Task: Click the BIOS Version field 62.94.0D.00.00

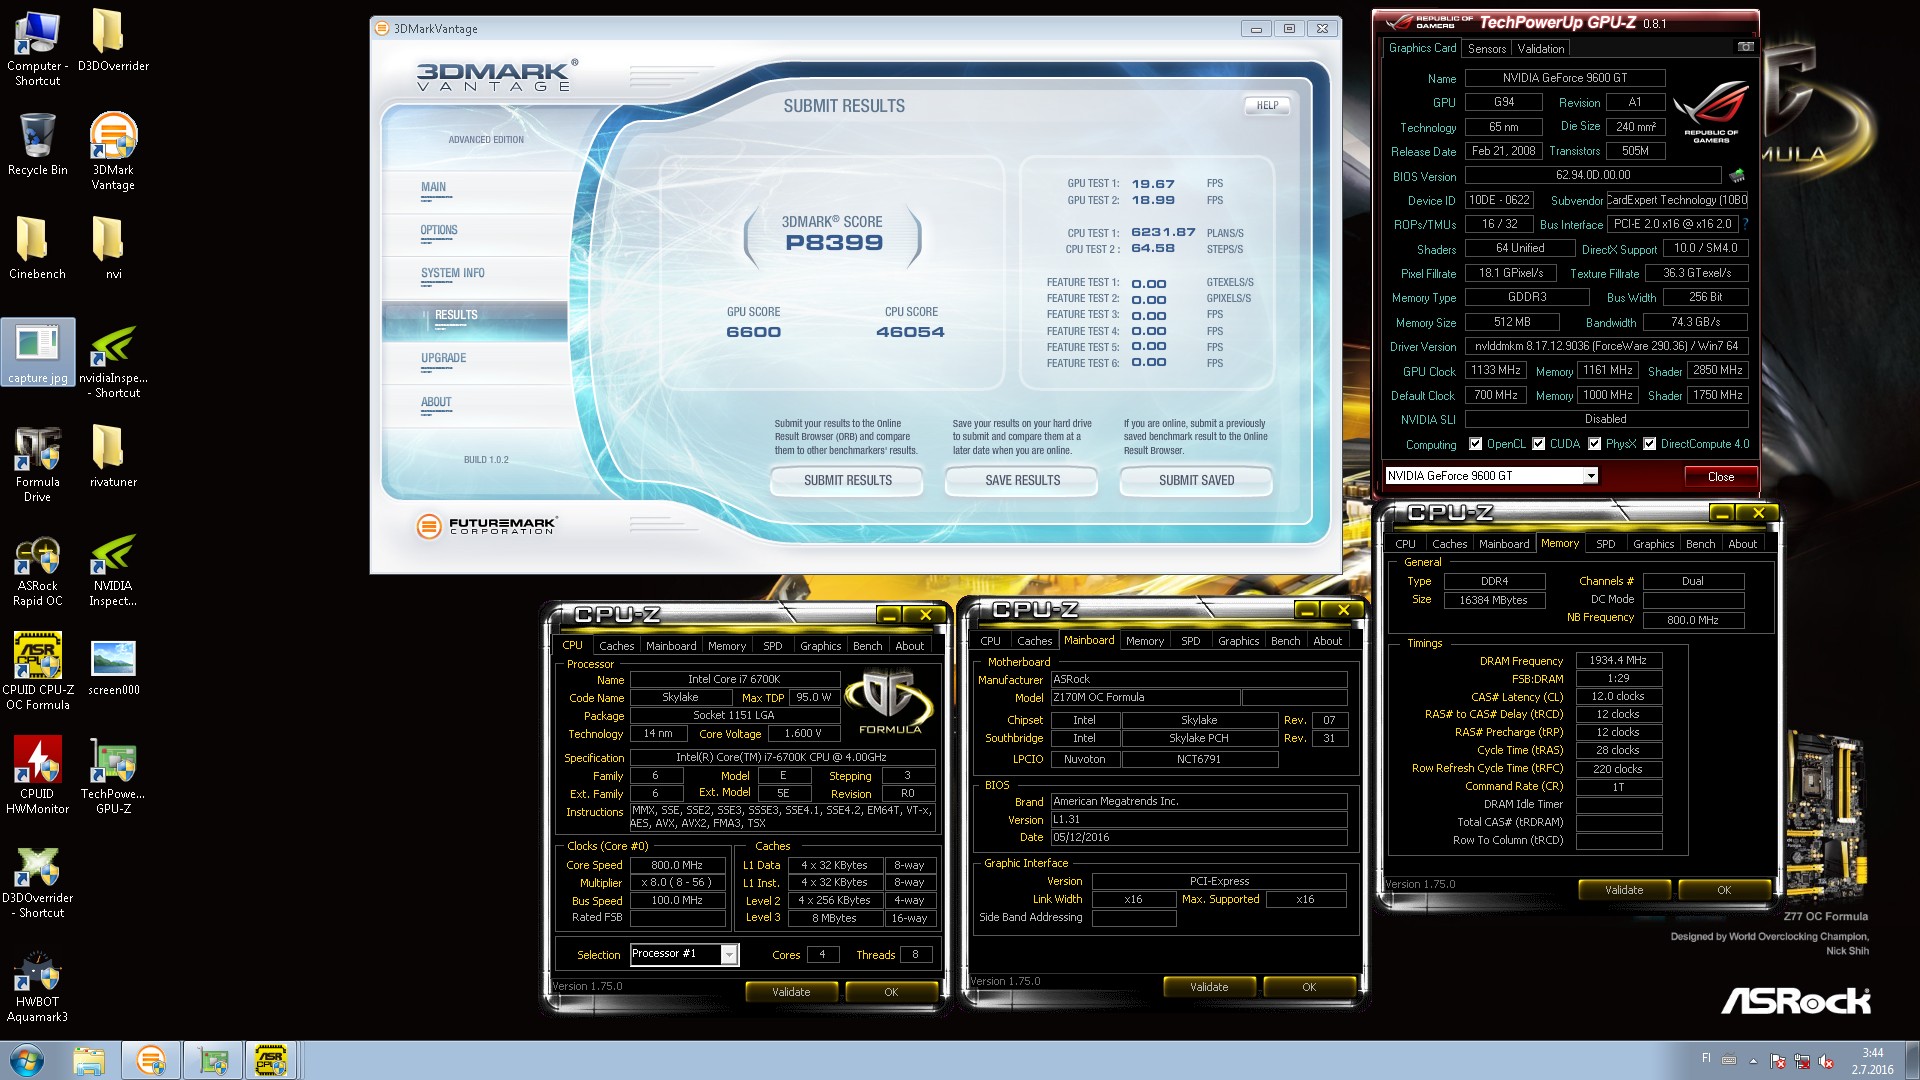Action: point(1593,175)
